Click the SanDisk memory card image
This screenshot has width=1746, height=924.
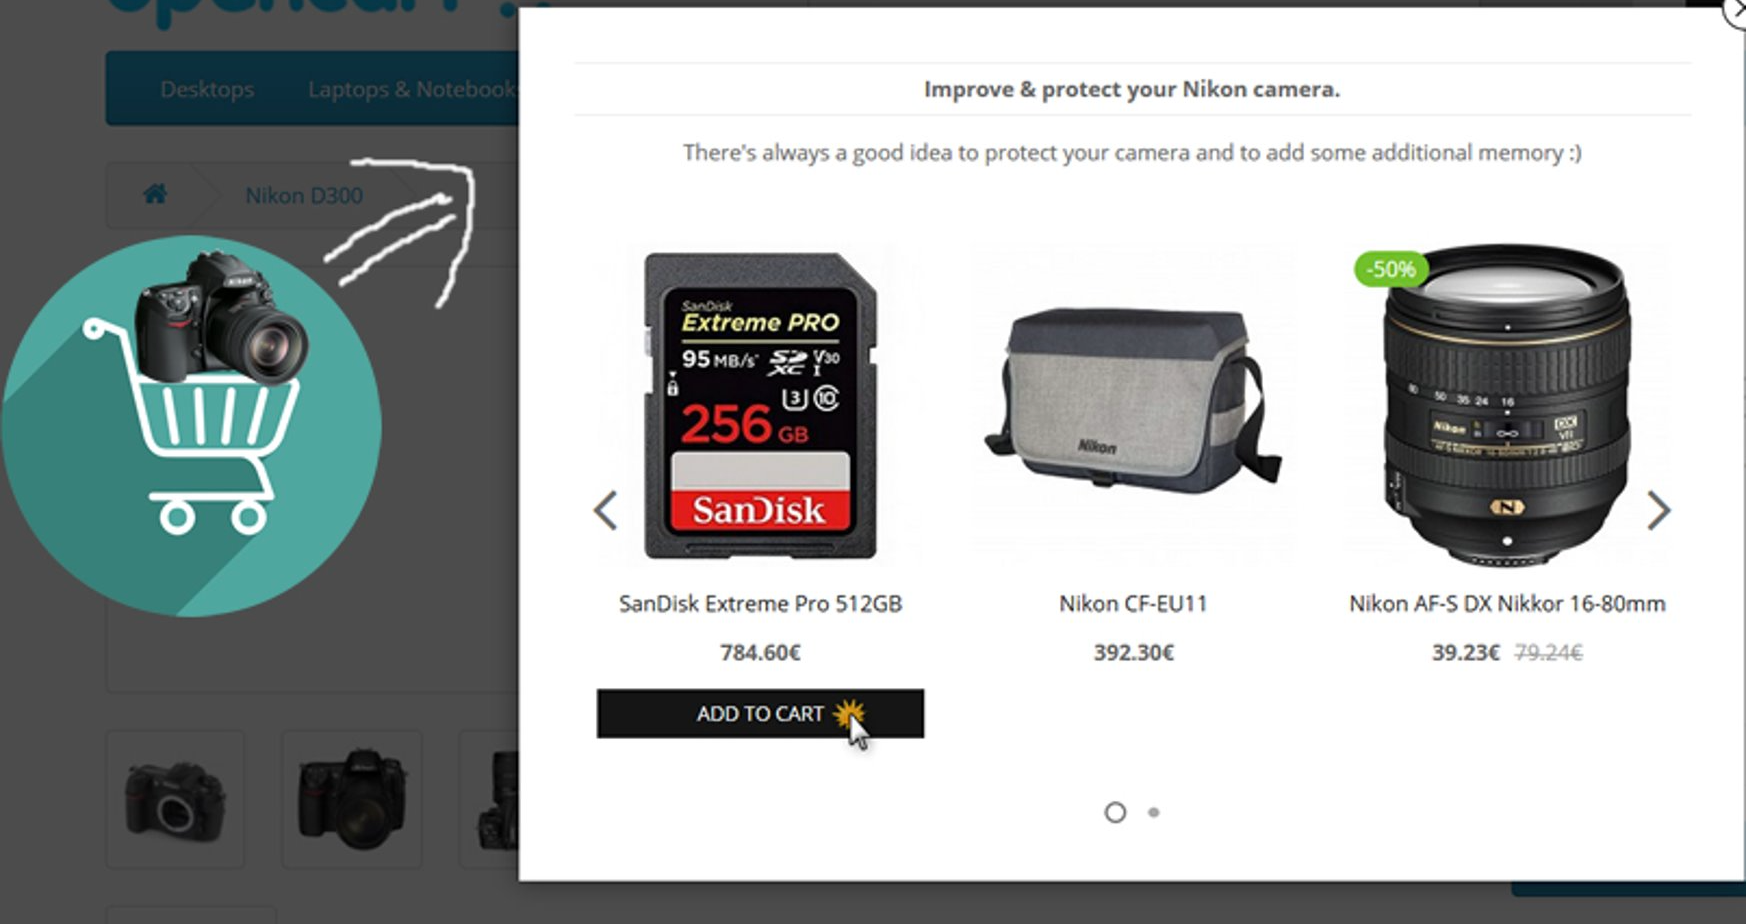pos(760,405)
